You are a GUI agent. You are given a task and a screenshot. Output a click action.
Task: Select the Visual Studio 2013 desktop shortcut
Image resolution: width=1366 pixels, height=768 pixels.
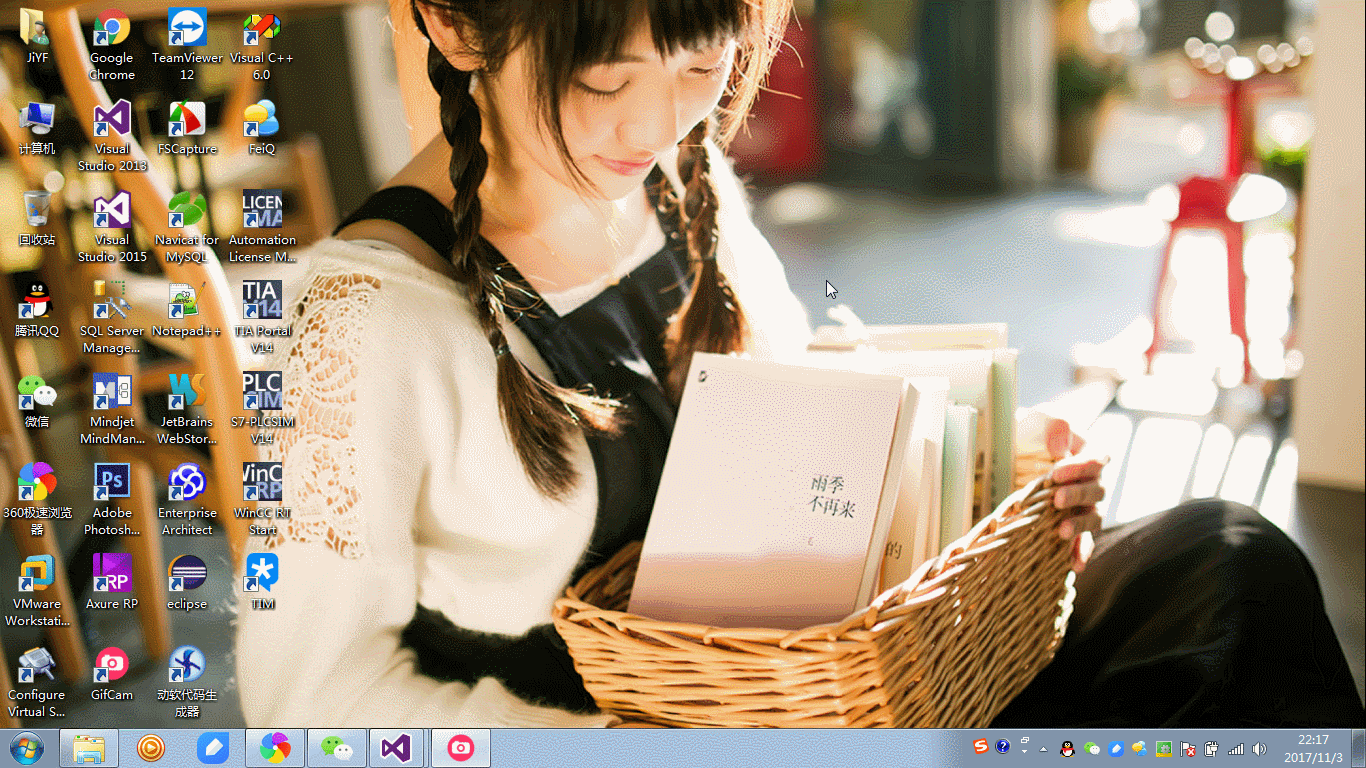(112, 136)
